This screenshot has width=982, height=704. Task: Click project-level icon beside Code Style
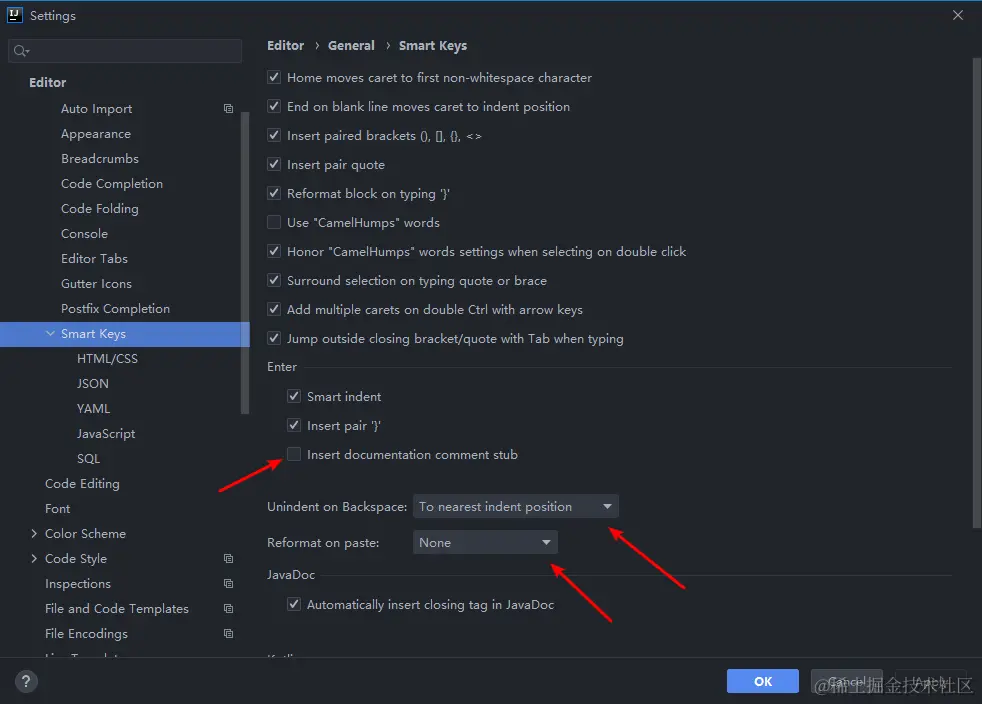(229, 558)
